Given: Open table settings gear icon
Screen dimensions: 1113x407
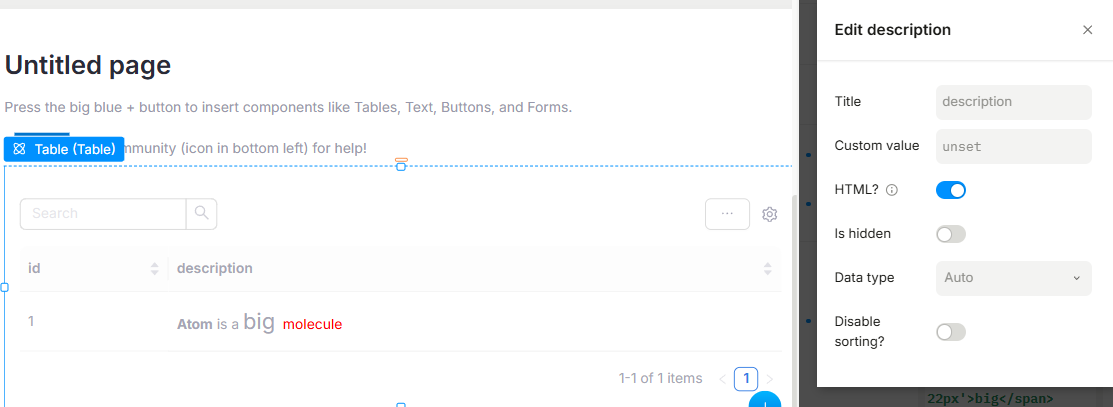Looking at the screenshot, I should pyautogui.click(x=769, y=214).
